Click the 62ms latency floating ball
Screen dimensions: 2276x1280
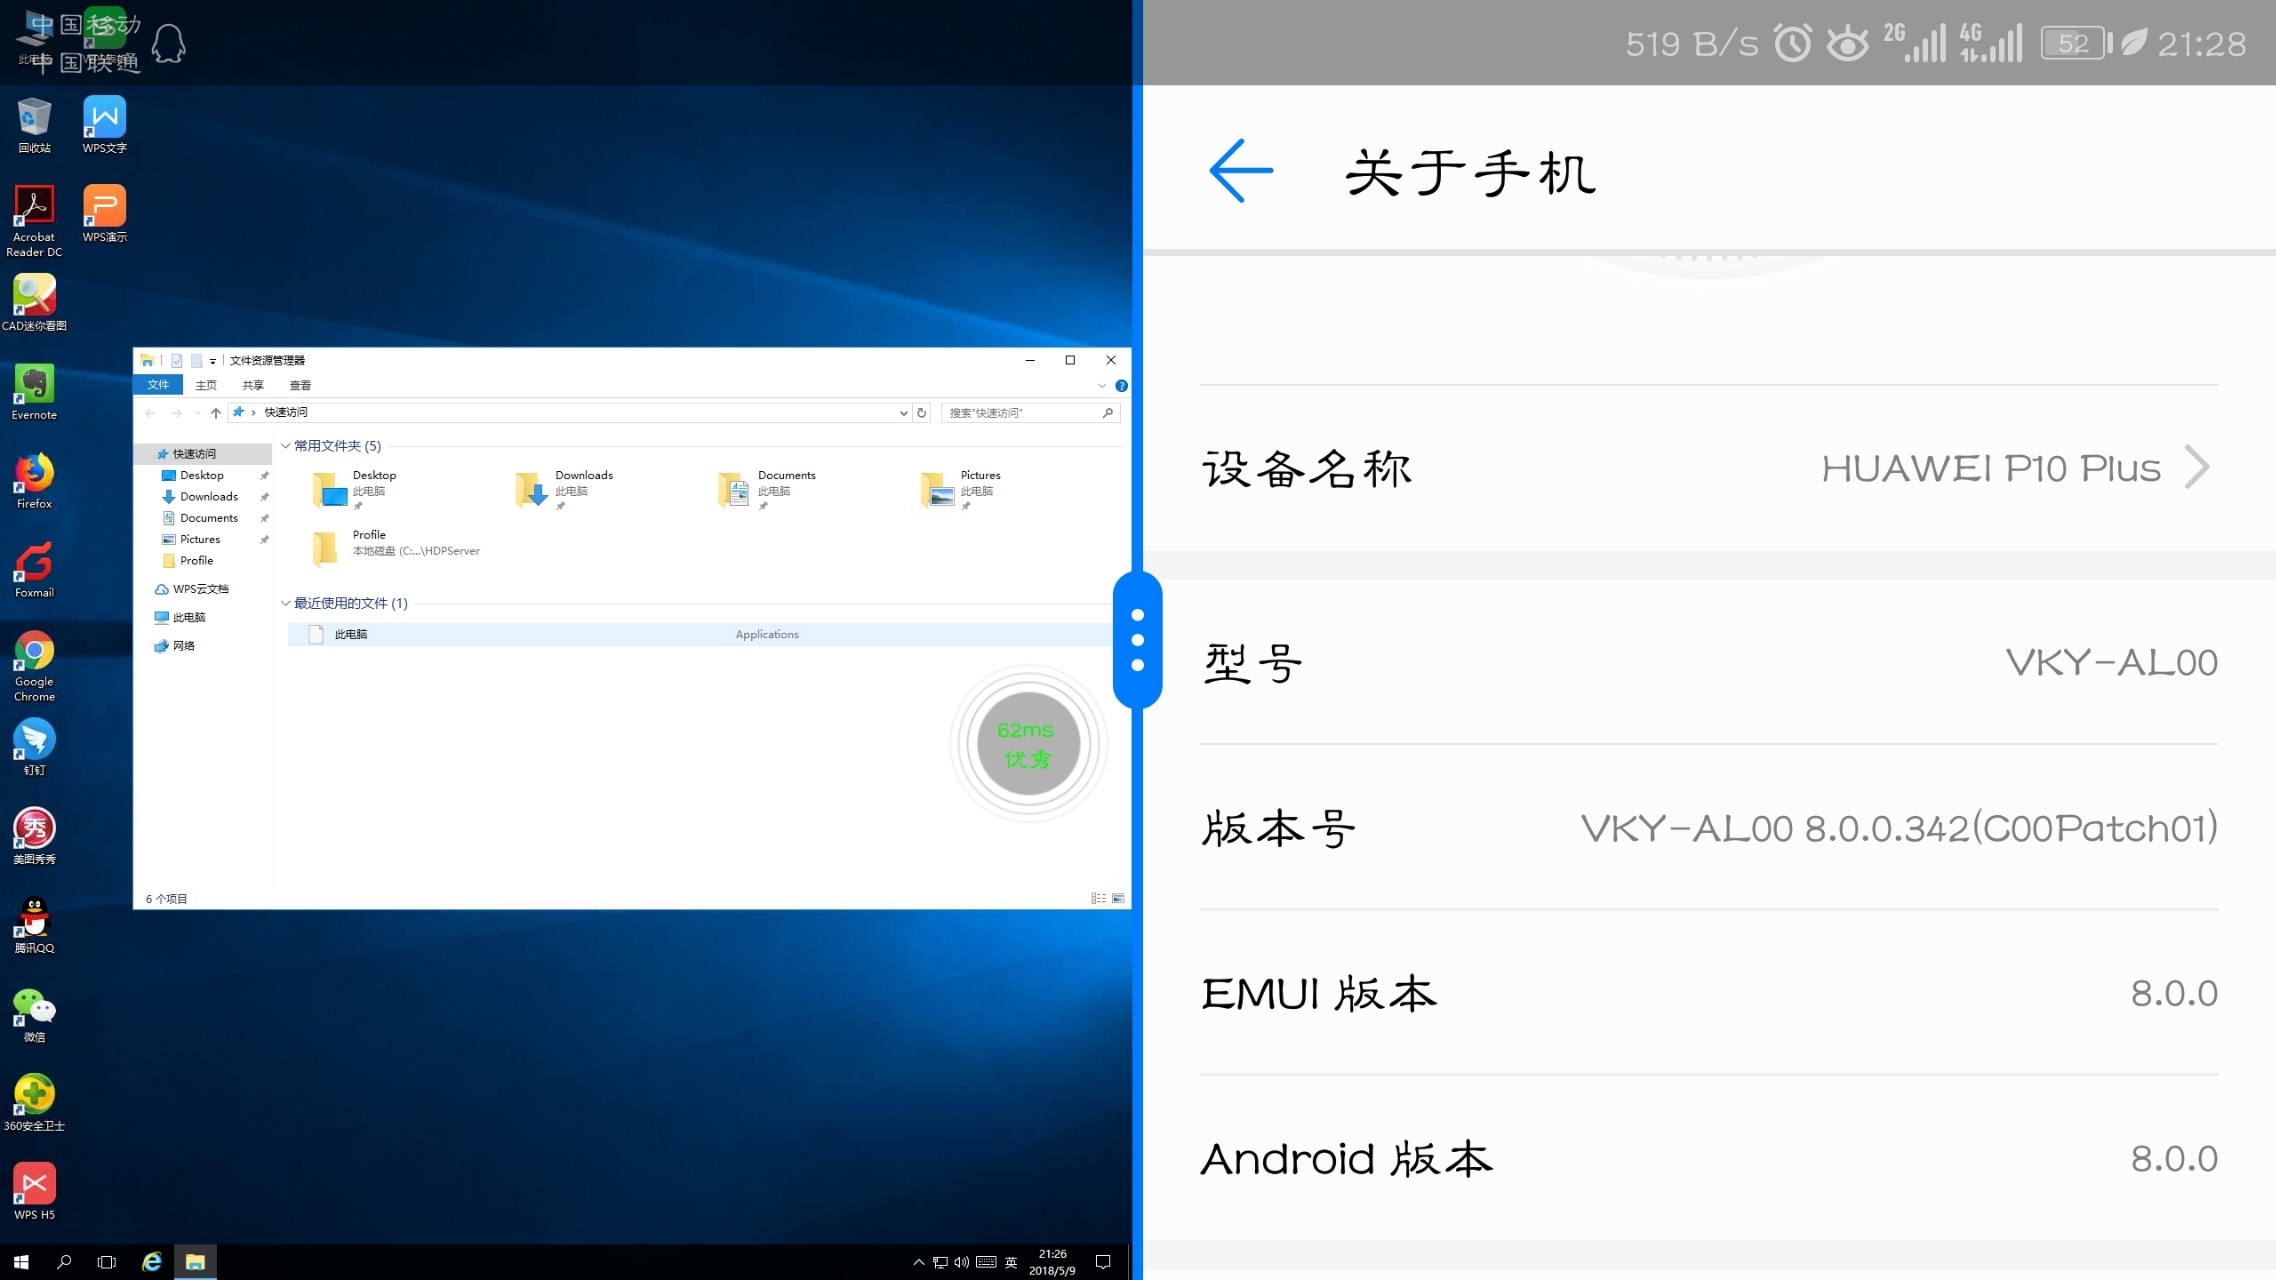[x=1028, y=744]
